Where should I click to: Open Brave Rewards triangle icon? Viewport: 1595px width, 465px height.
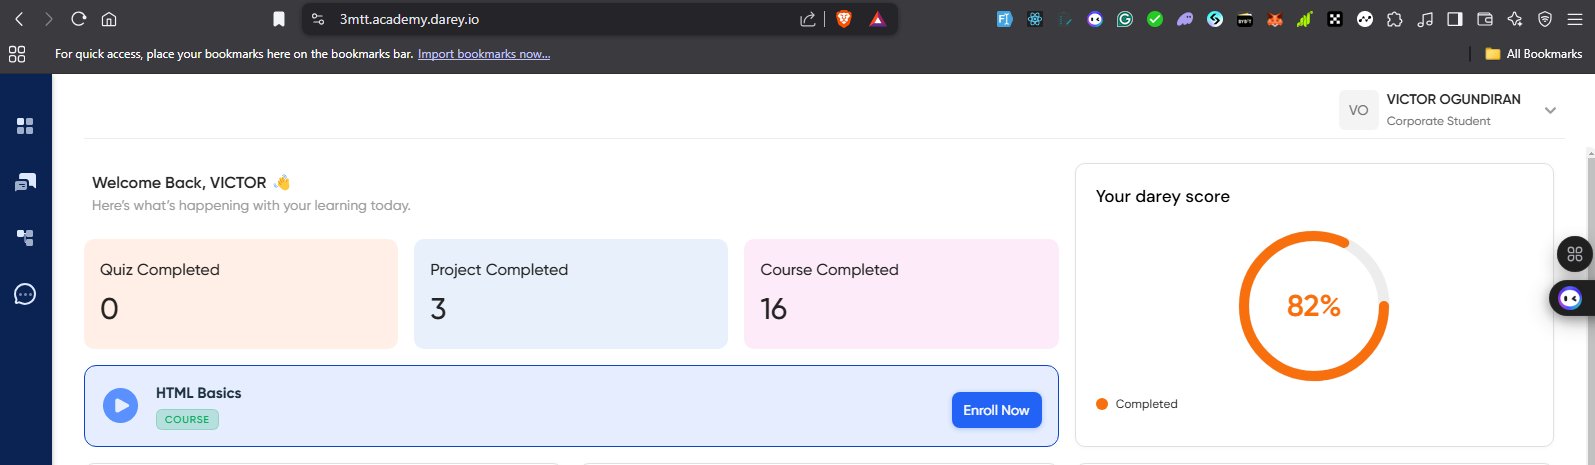(x=877, y=19)
